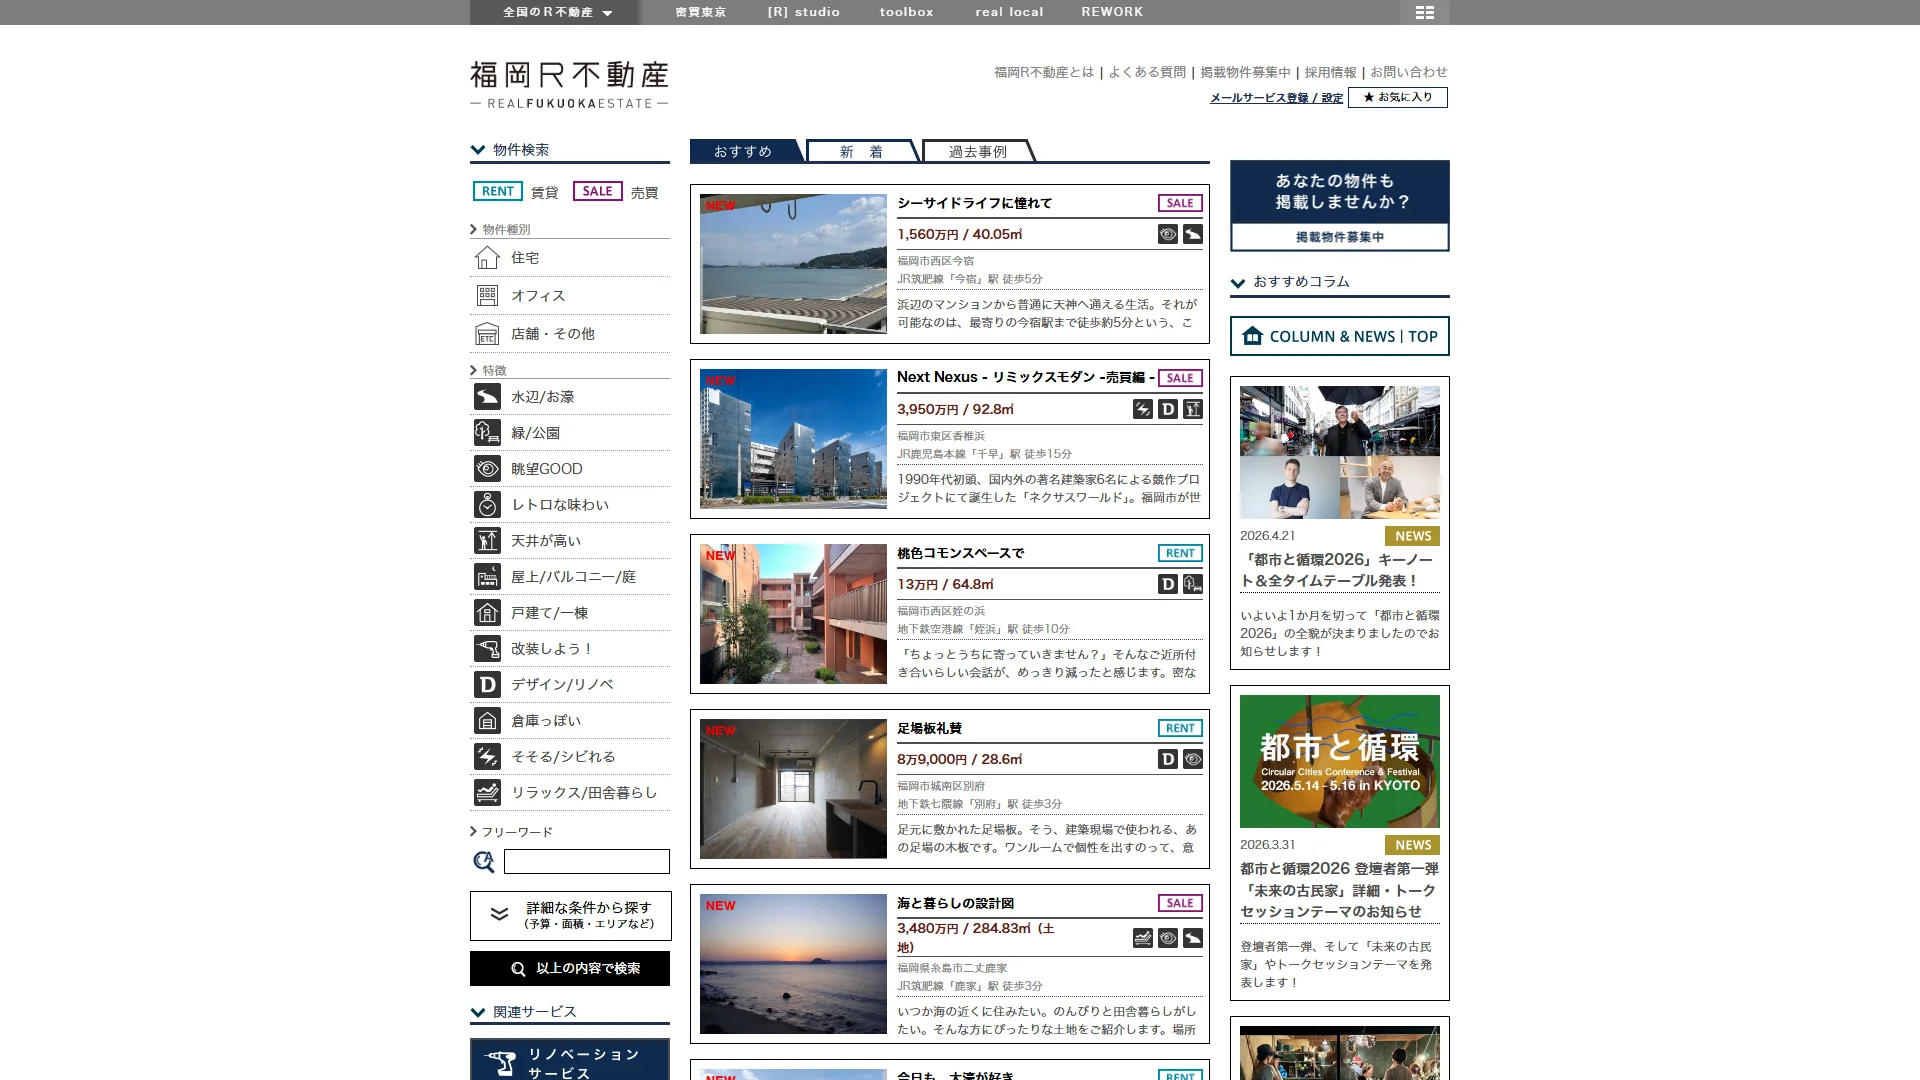
Task: Collapse the 物件検索 section header
Action: click(570, 150)
